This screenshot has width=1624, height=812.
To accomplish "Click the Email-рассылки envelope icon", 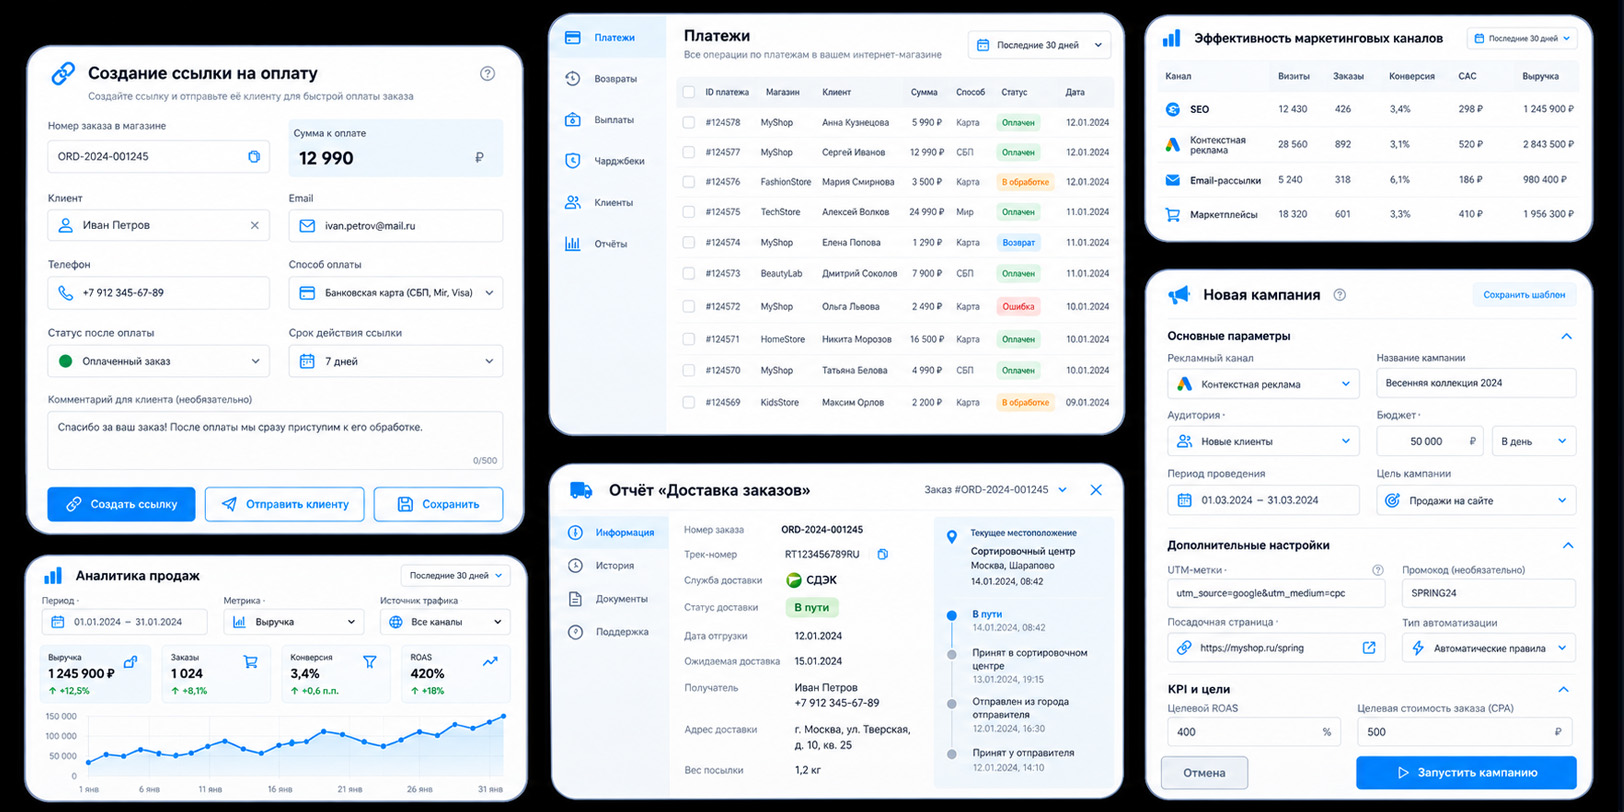I will pos(1173,180).
